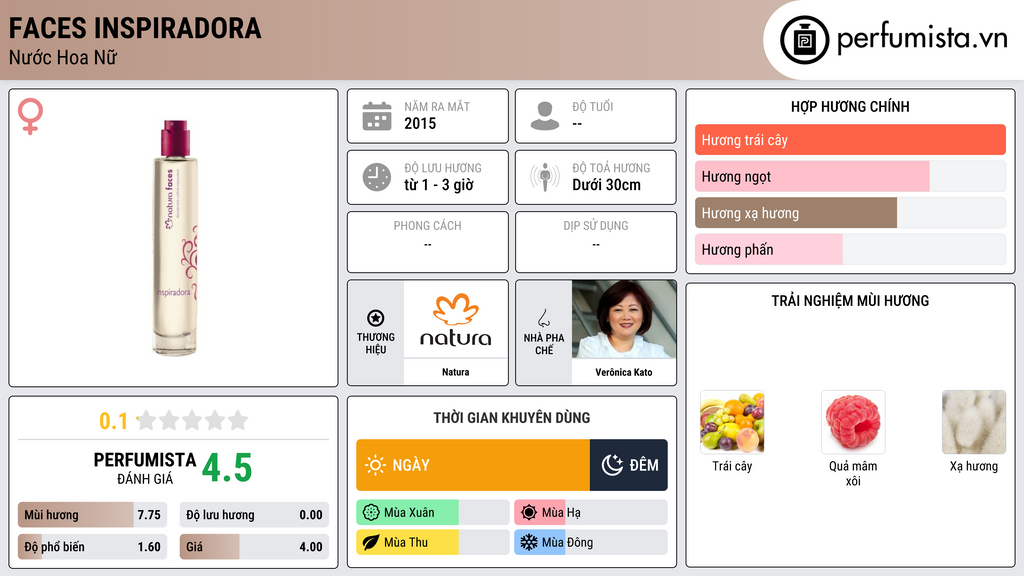Click the perfumista.vn perfume bottle logo icon
Viewport: 1024px width, 576px height.
coord(804,40)
